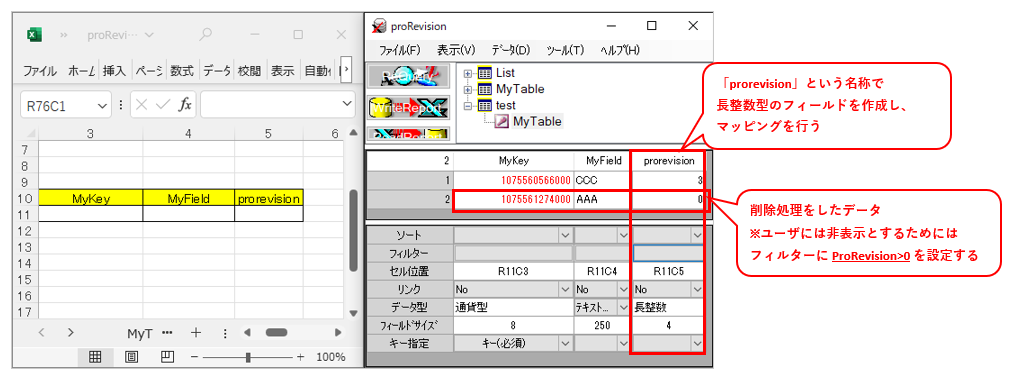Click the fx insert function icon
The width and height of the screenshot is (1010, 380).
pos(185,104)
